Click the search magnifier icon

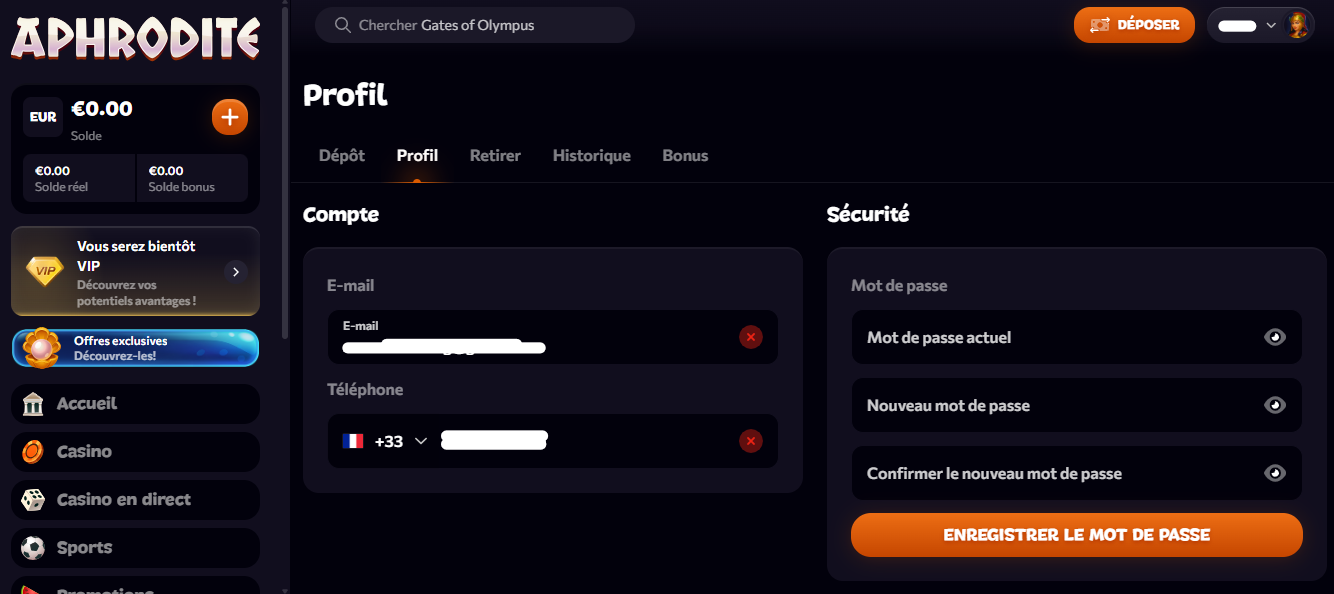coord(343,25)
